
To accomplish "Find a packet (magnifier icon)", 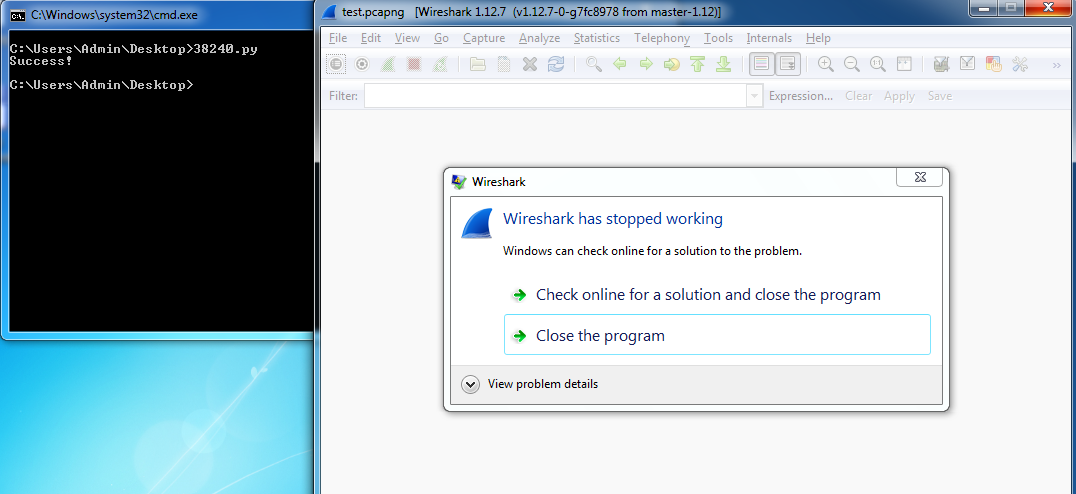I will coord(594,64).
